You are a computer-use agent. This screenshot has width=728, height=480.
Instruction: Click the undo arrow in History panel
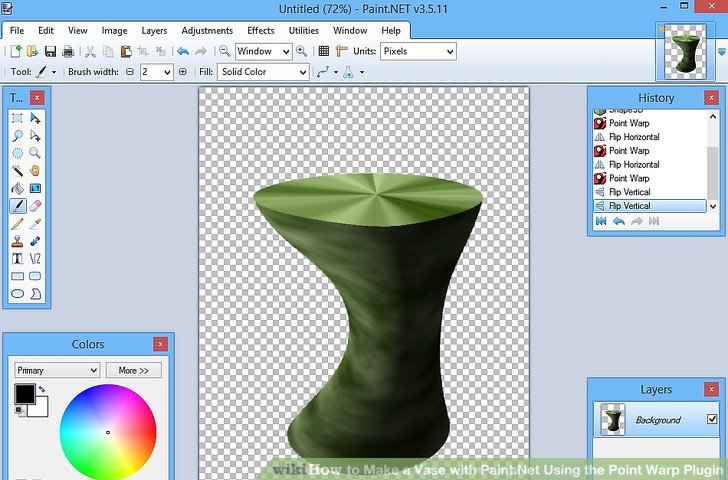coord(619,221)
